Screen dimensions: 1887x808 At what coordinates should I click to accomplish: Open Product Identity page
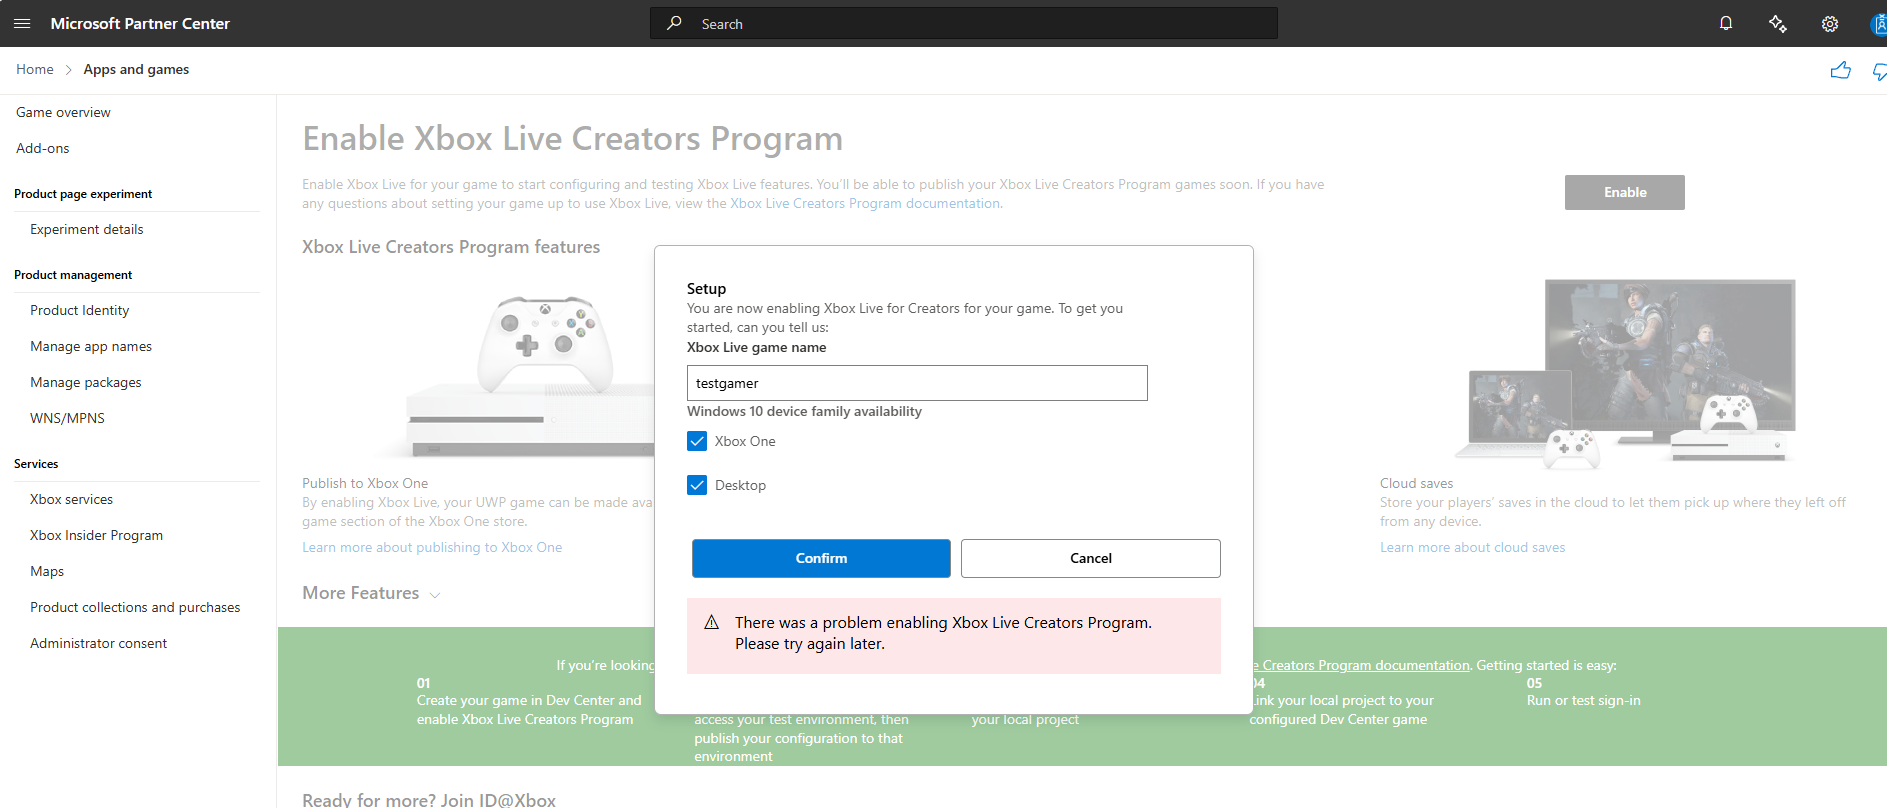click(x=80, y=310)
